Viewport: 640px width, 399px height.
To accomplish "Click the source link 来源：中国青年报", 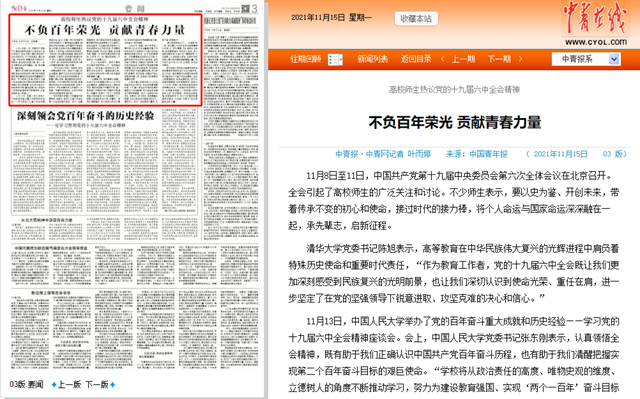I will [x=477, y=154].
